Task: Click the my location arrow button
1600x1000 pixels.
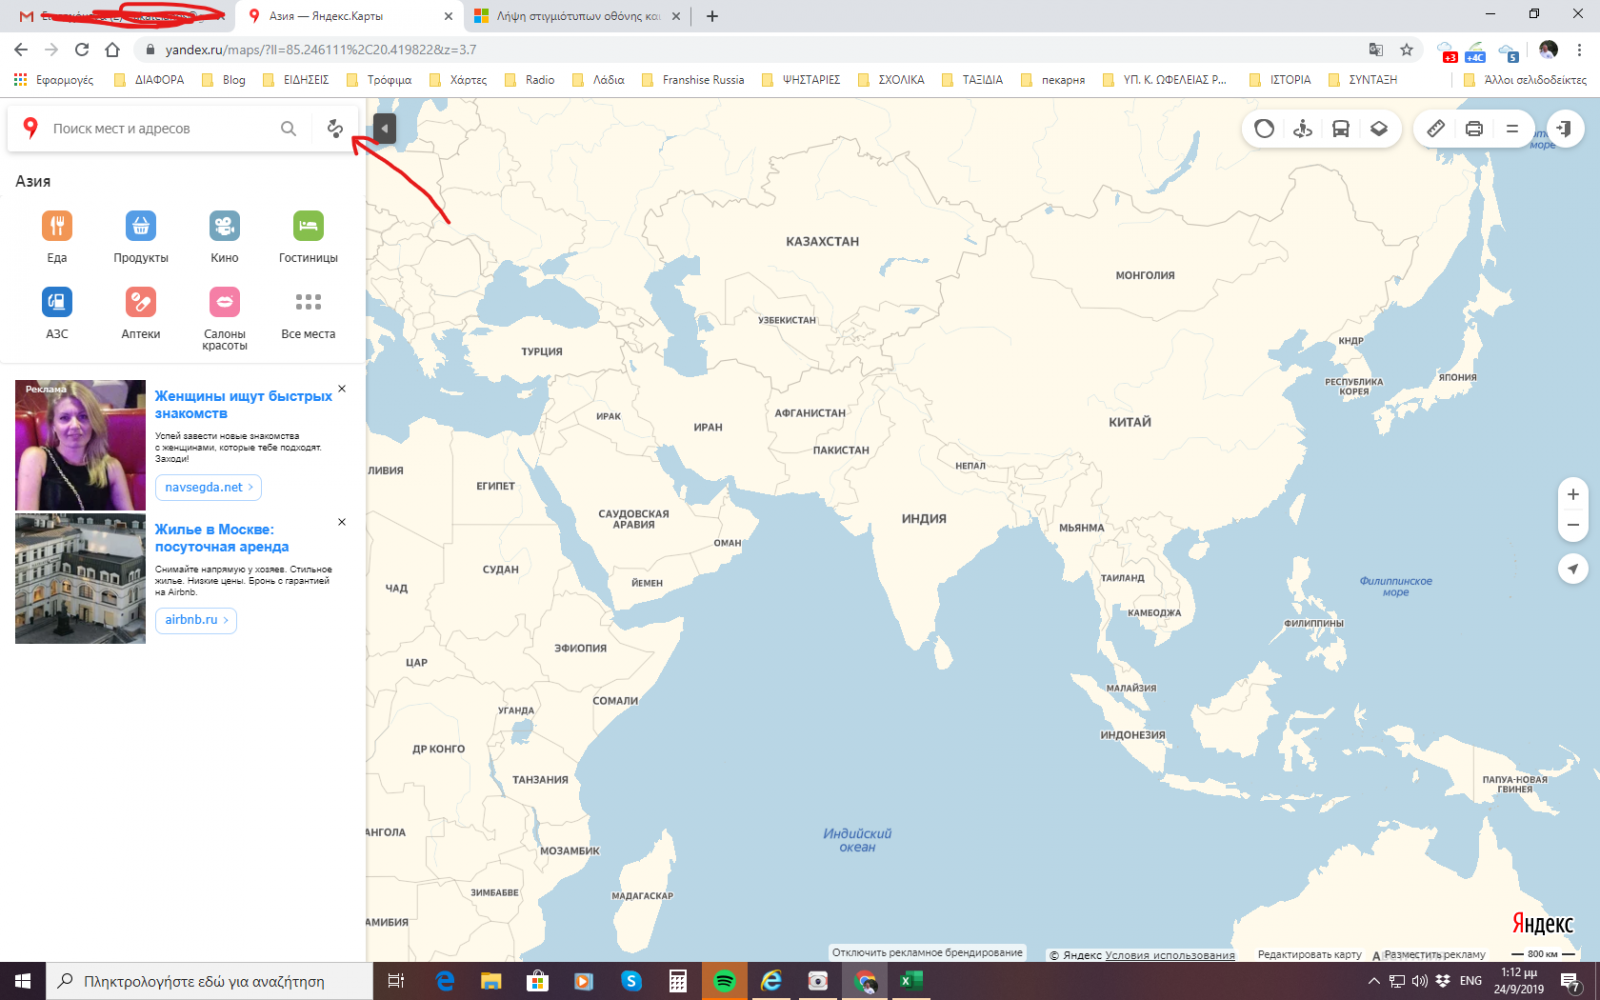Action: (1573, 569)
